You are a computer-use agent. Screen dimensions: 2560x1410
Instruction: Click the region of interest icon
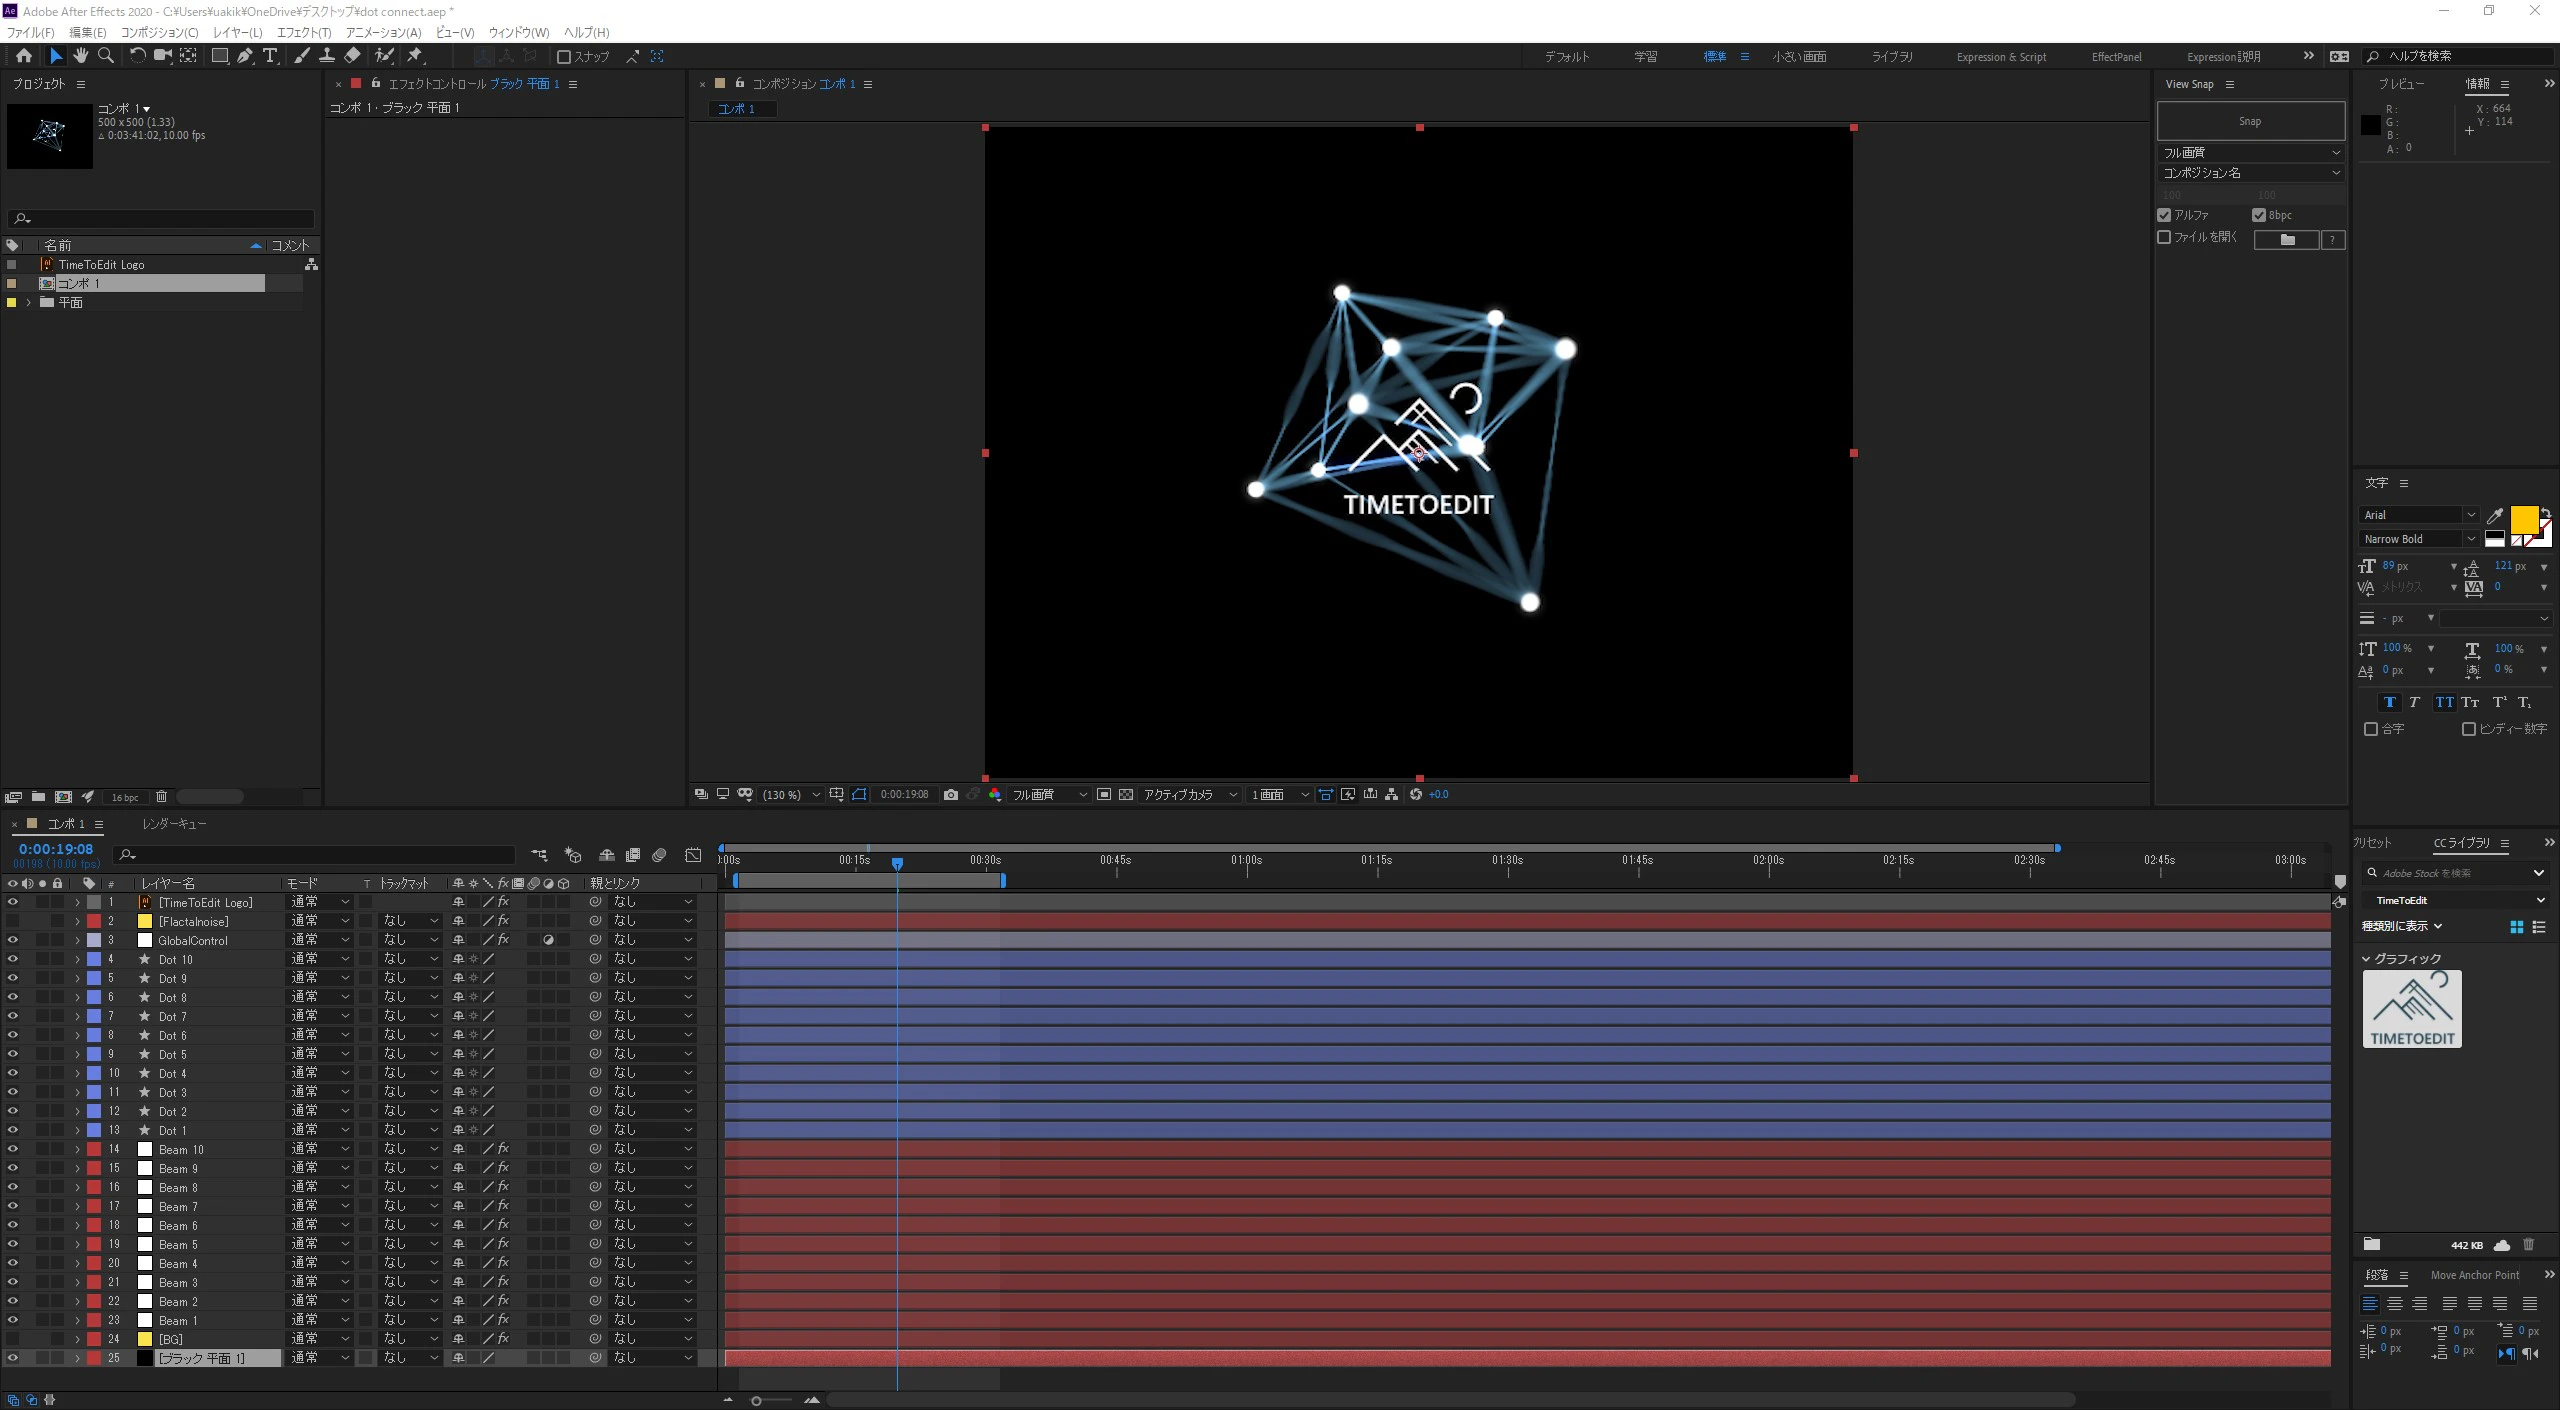(1104, 795)
